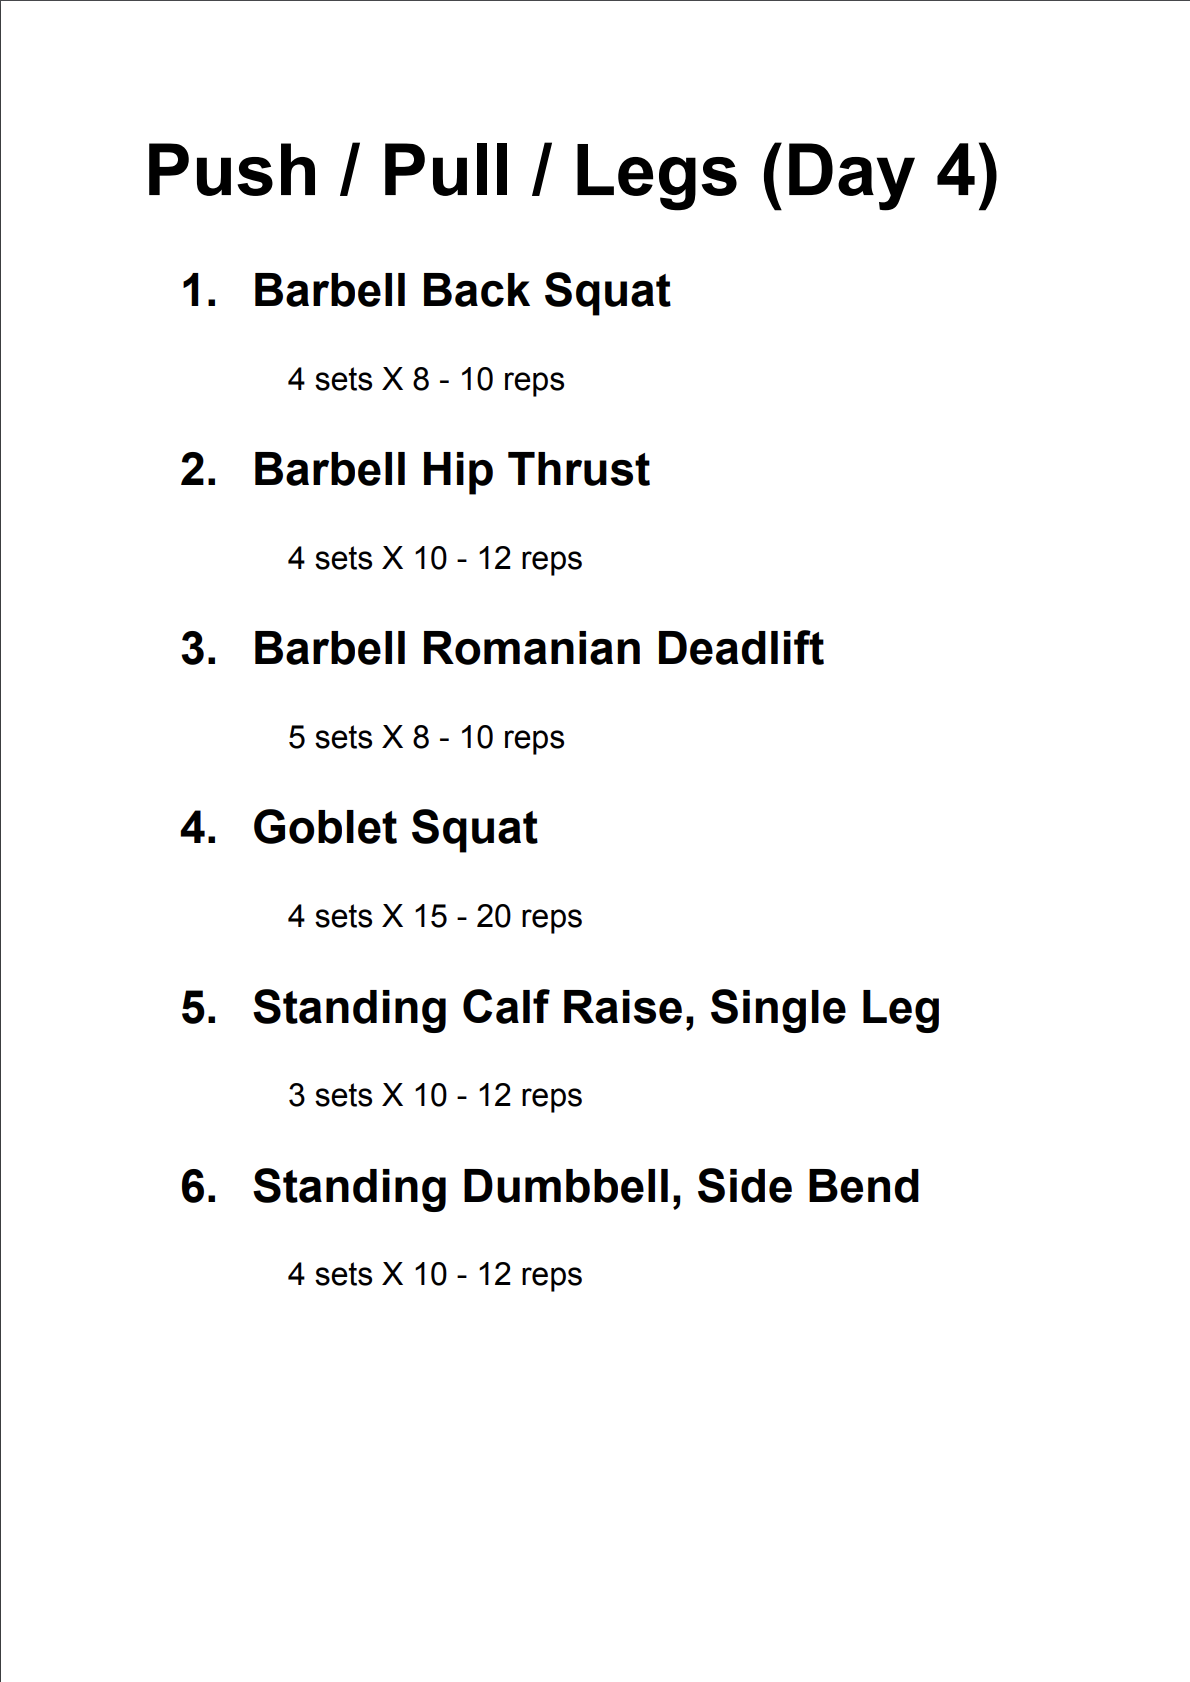Click the "5 sets X 8 - 10 reps" line

(426, 738)
